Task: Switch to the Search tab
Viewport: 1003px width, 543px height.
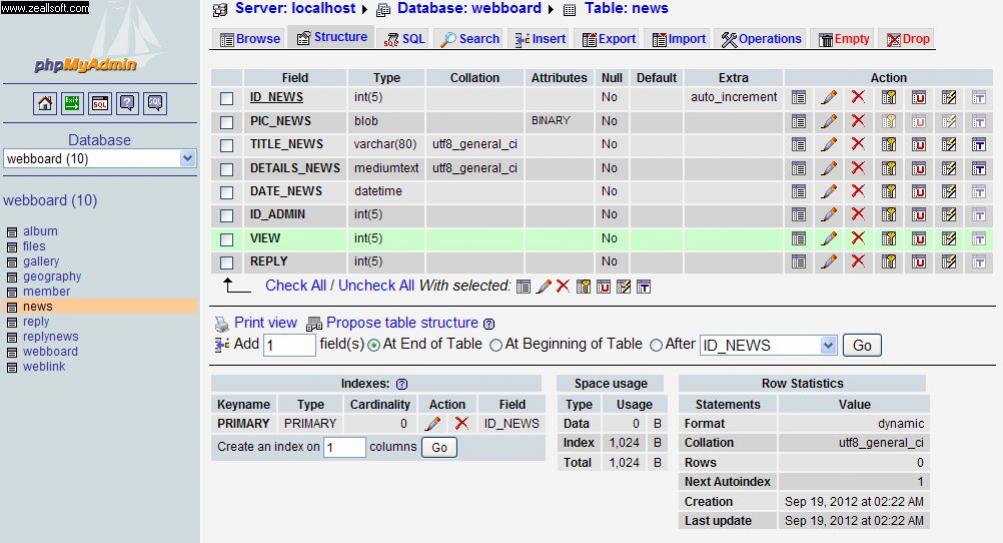Action: coord(470,39)
